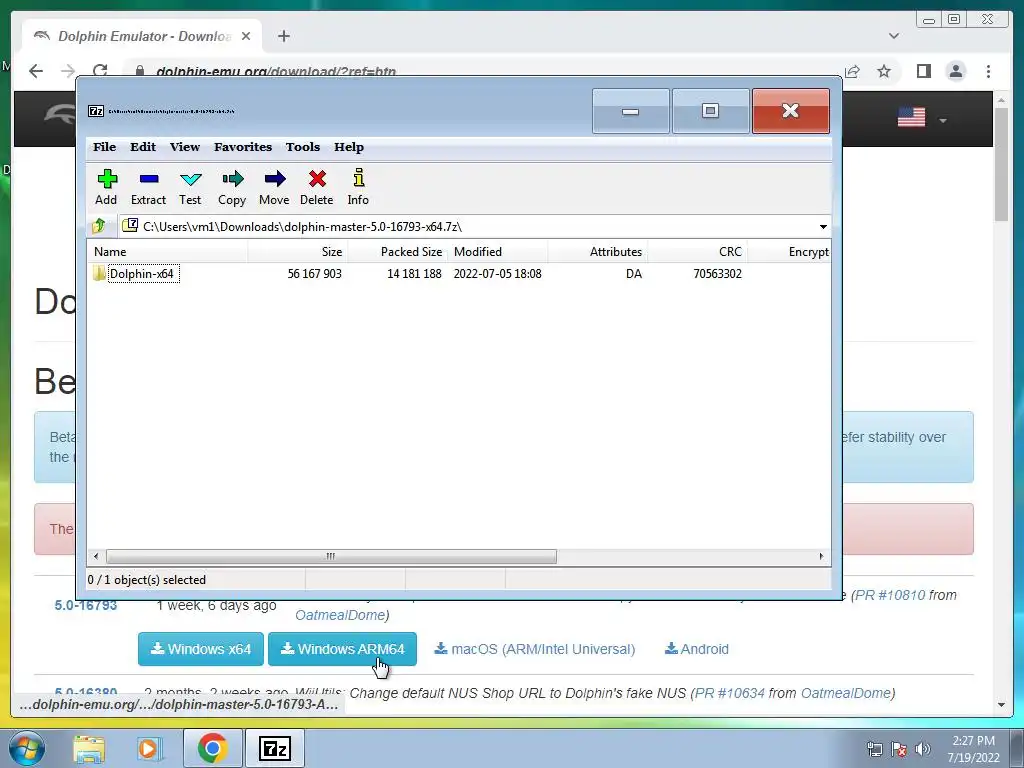
Task: Open a new Chrome tab
Action: (x=283, y=36)
